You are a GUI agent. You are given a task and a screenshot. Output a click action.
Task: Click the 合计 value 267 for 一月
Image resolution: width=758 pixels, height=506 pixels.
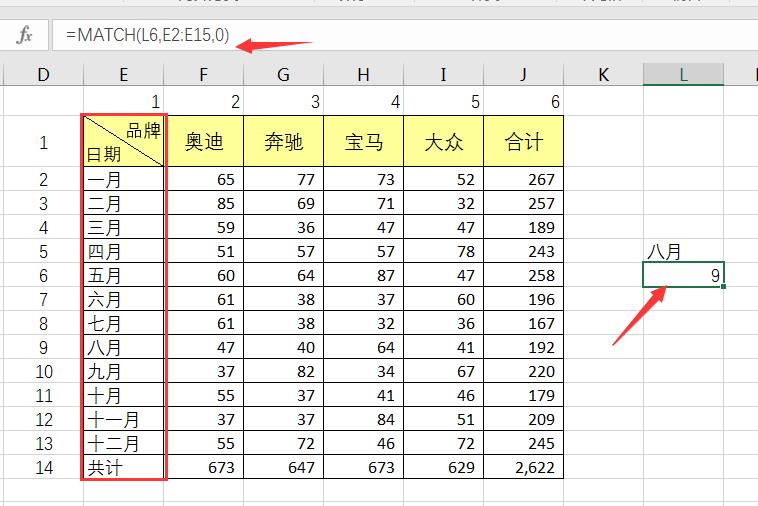coord(524,179)
